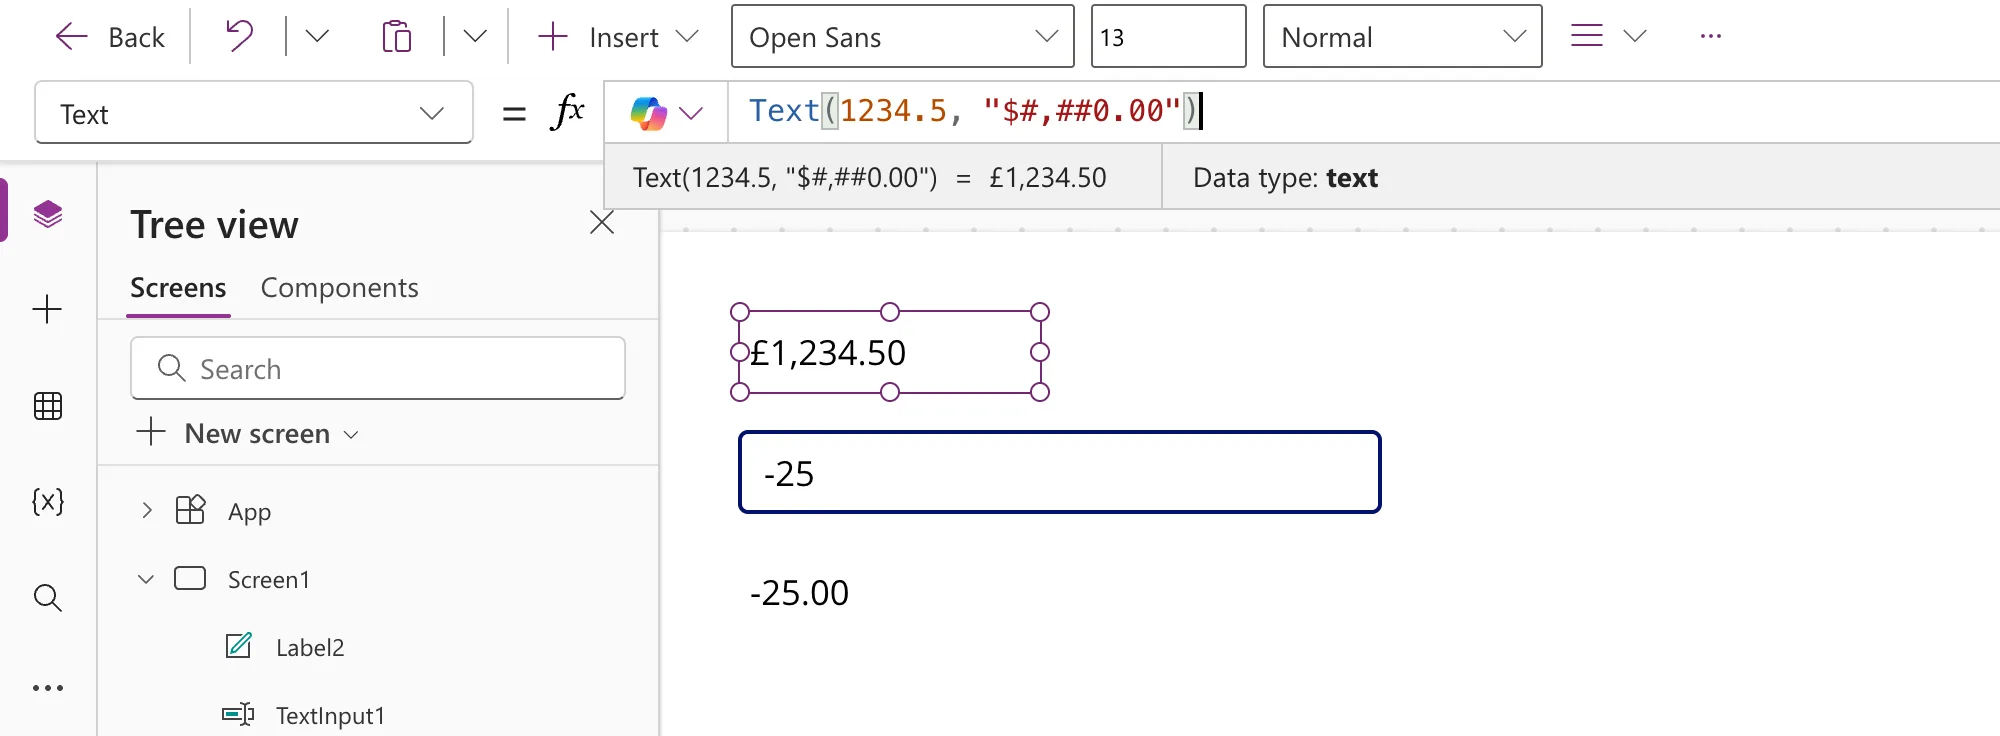Viewport: 2000px width, 736px height.
Task: Open the Insert menu
Action: (x=617, y=37)
